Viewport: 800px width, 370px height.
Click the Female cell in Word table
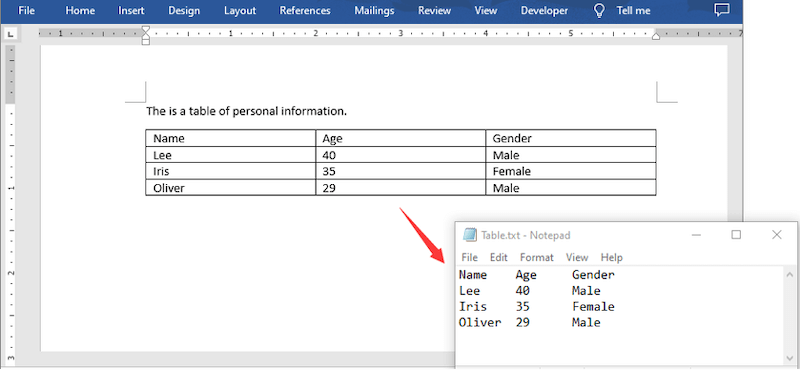pos(571,171)
